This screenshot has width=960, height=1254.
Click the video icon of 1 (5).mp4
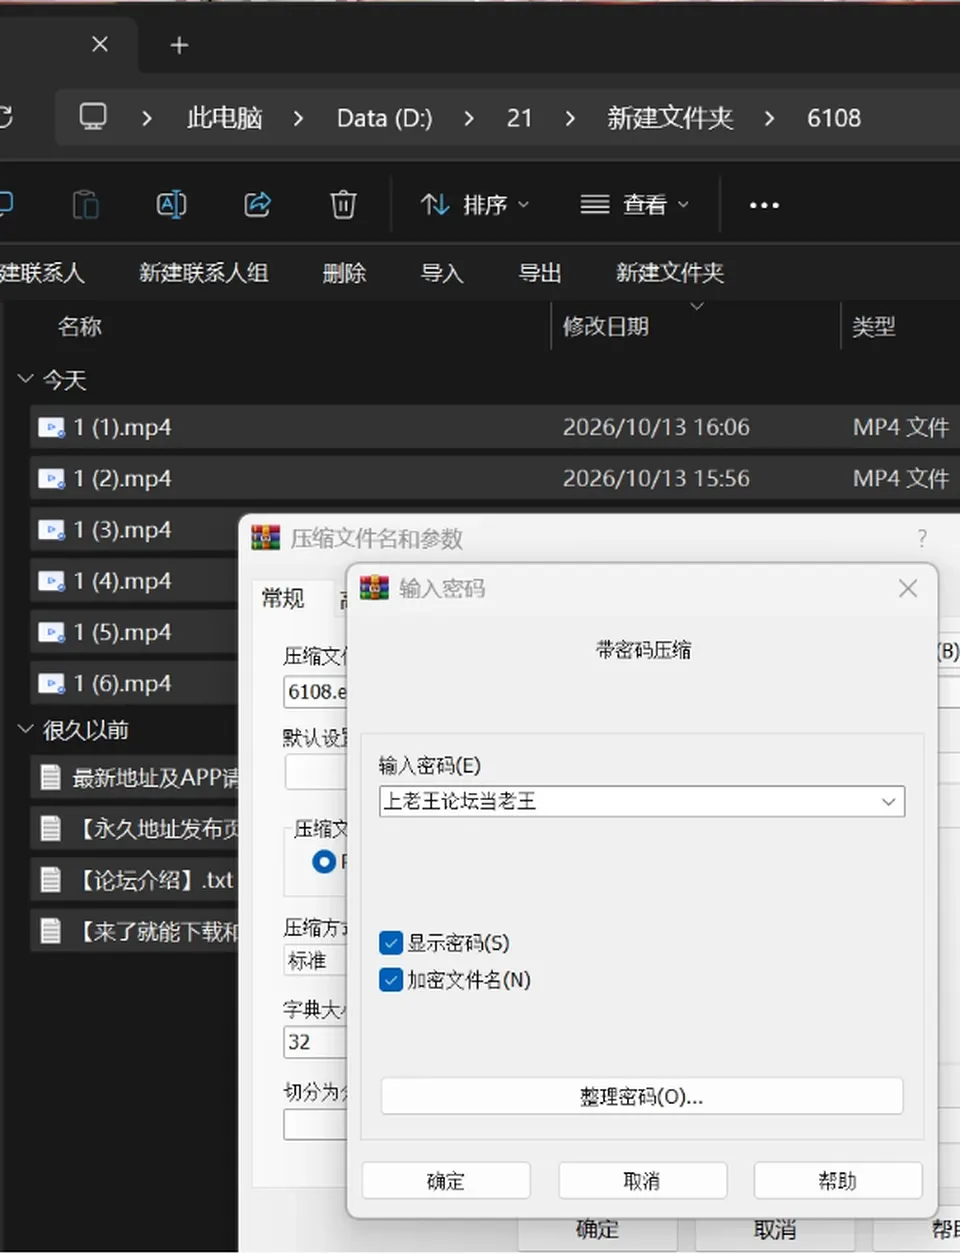pos(51,633)
